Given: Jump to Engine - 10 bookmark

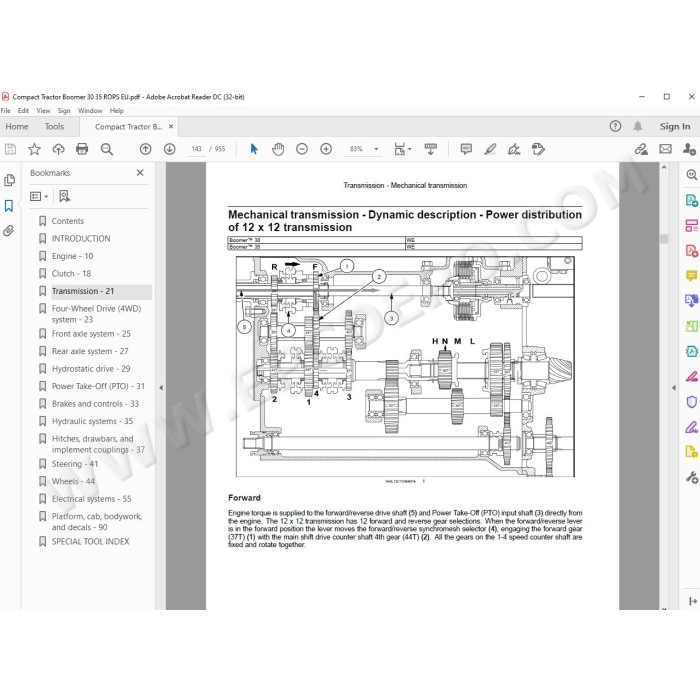Looking at the screenshot, I should (72, 256).
